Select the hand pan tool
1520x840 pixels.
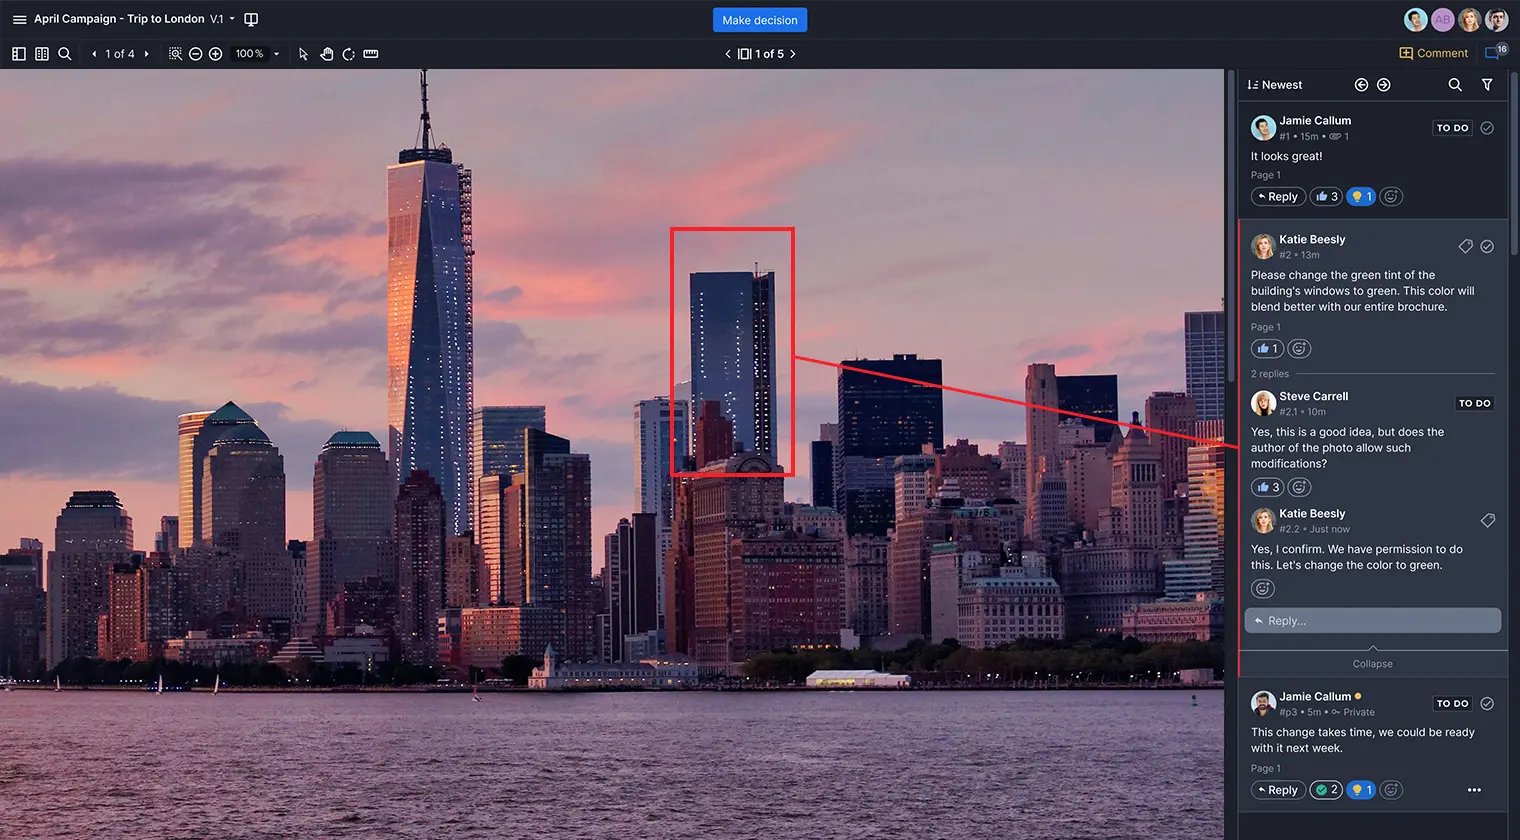326,54
